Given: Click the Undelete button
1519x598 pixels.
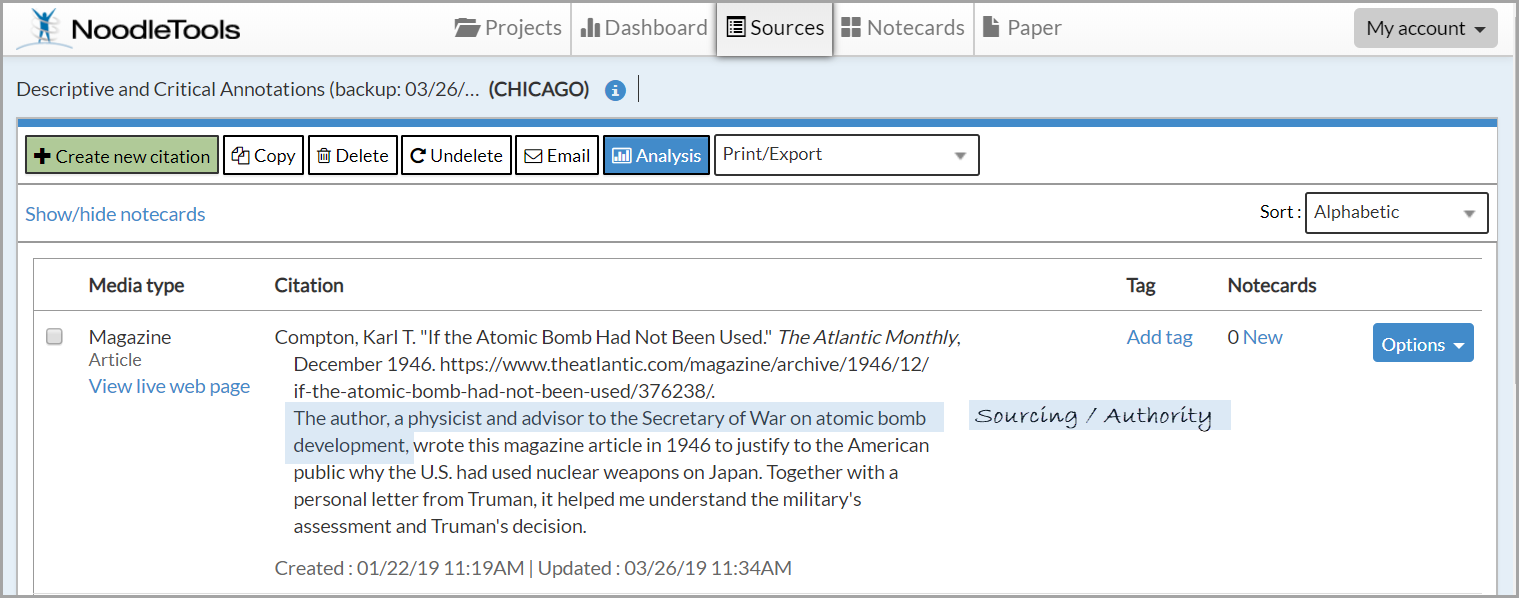Looking at the screenshot, I should click(x=456, y=156).
